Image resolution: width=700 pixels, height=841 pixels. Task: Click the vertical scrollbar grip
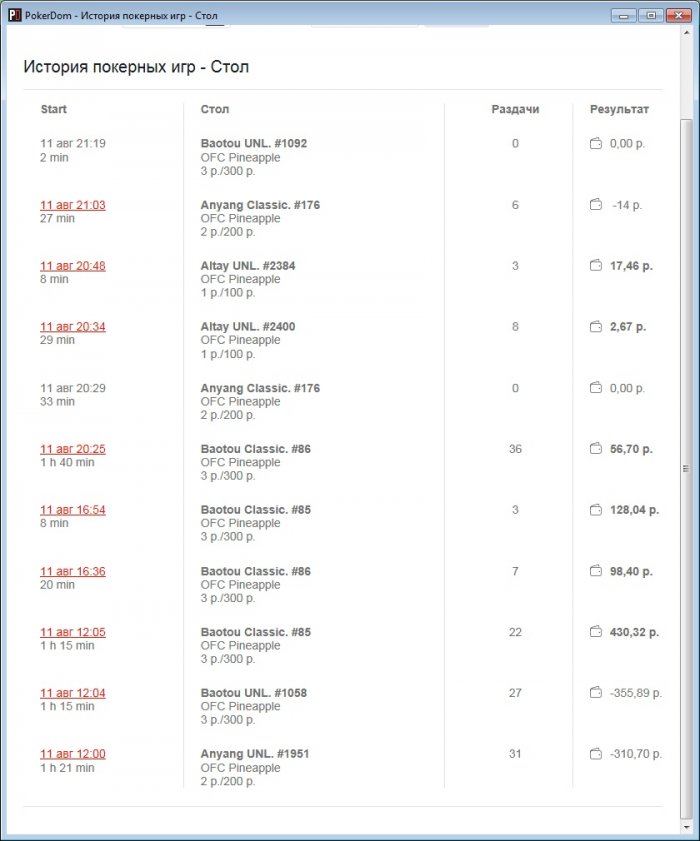(x=686, y=468)
